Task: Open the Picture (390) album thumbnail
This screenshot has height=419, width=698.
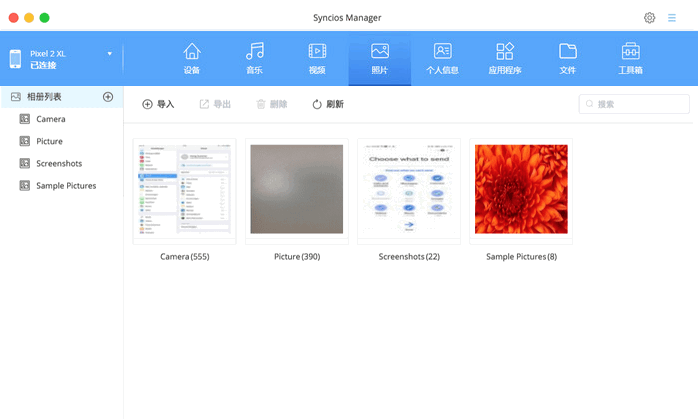Action: 296,191
